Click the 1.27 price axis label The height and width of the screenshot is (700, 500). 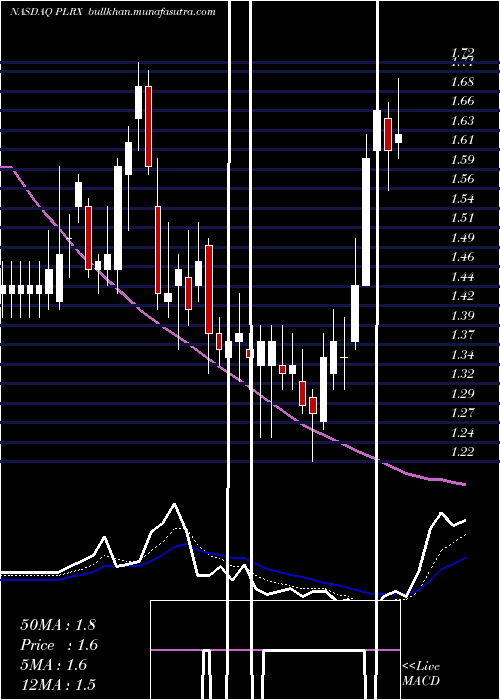click(x=462, y=413)
